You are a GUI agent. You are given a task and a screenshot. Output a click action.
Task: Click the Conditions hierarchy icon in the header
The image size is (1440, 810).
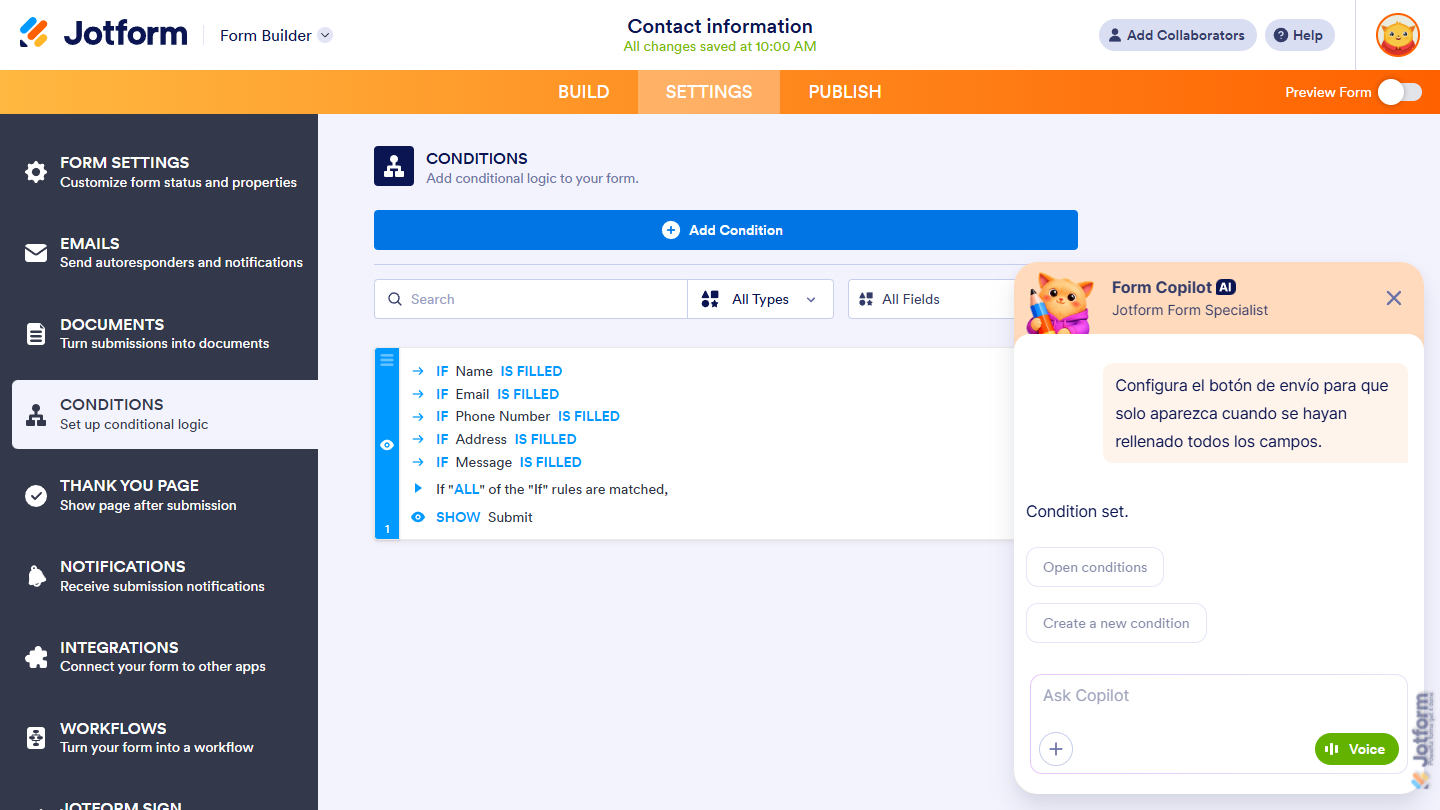(393, 165)
